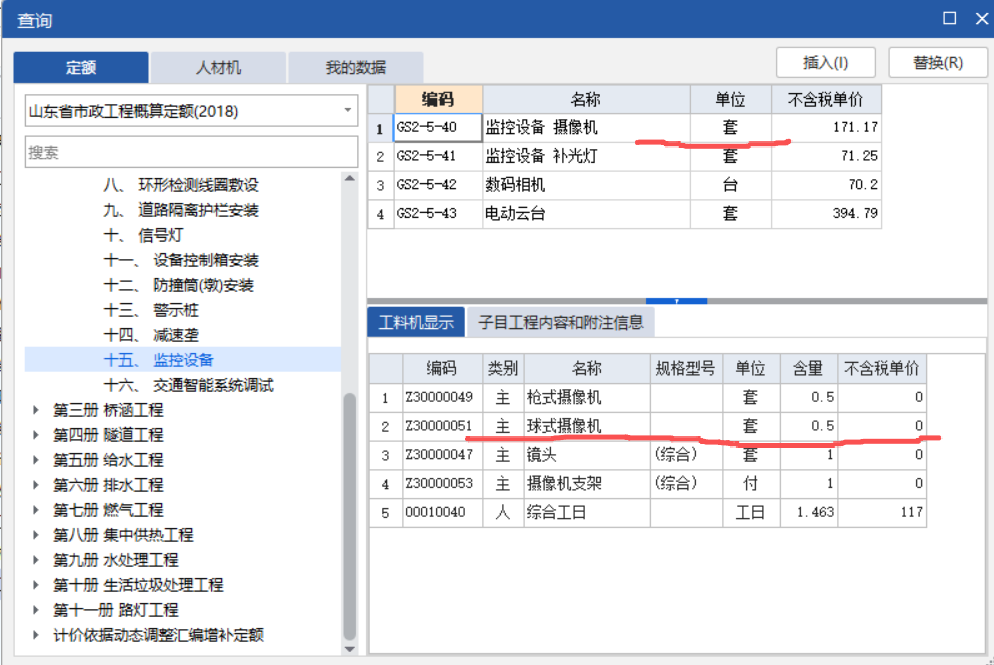Select the 工料机显示 tab

[x=416, y=322]
